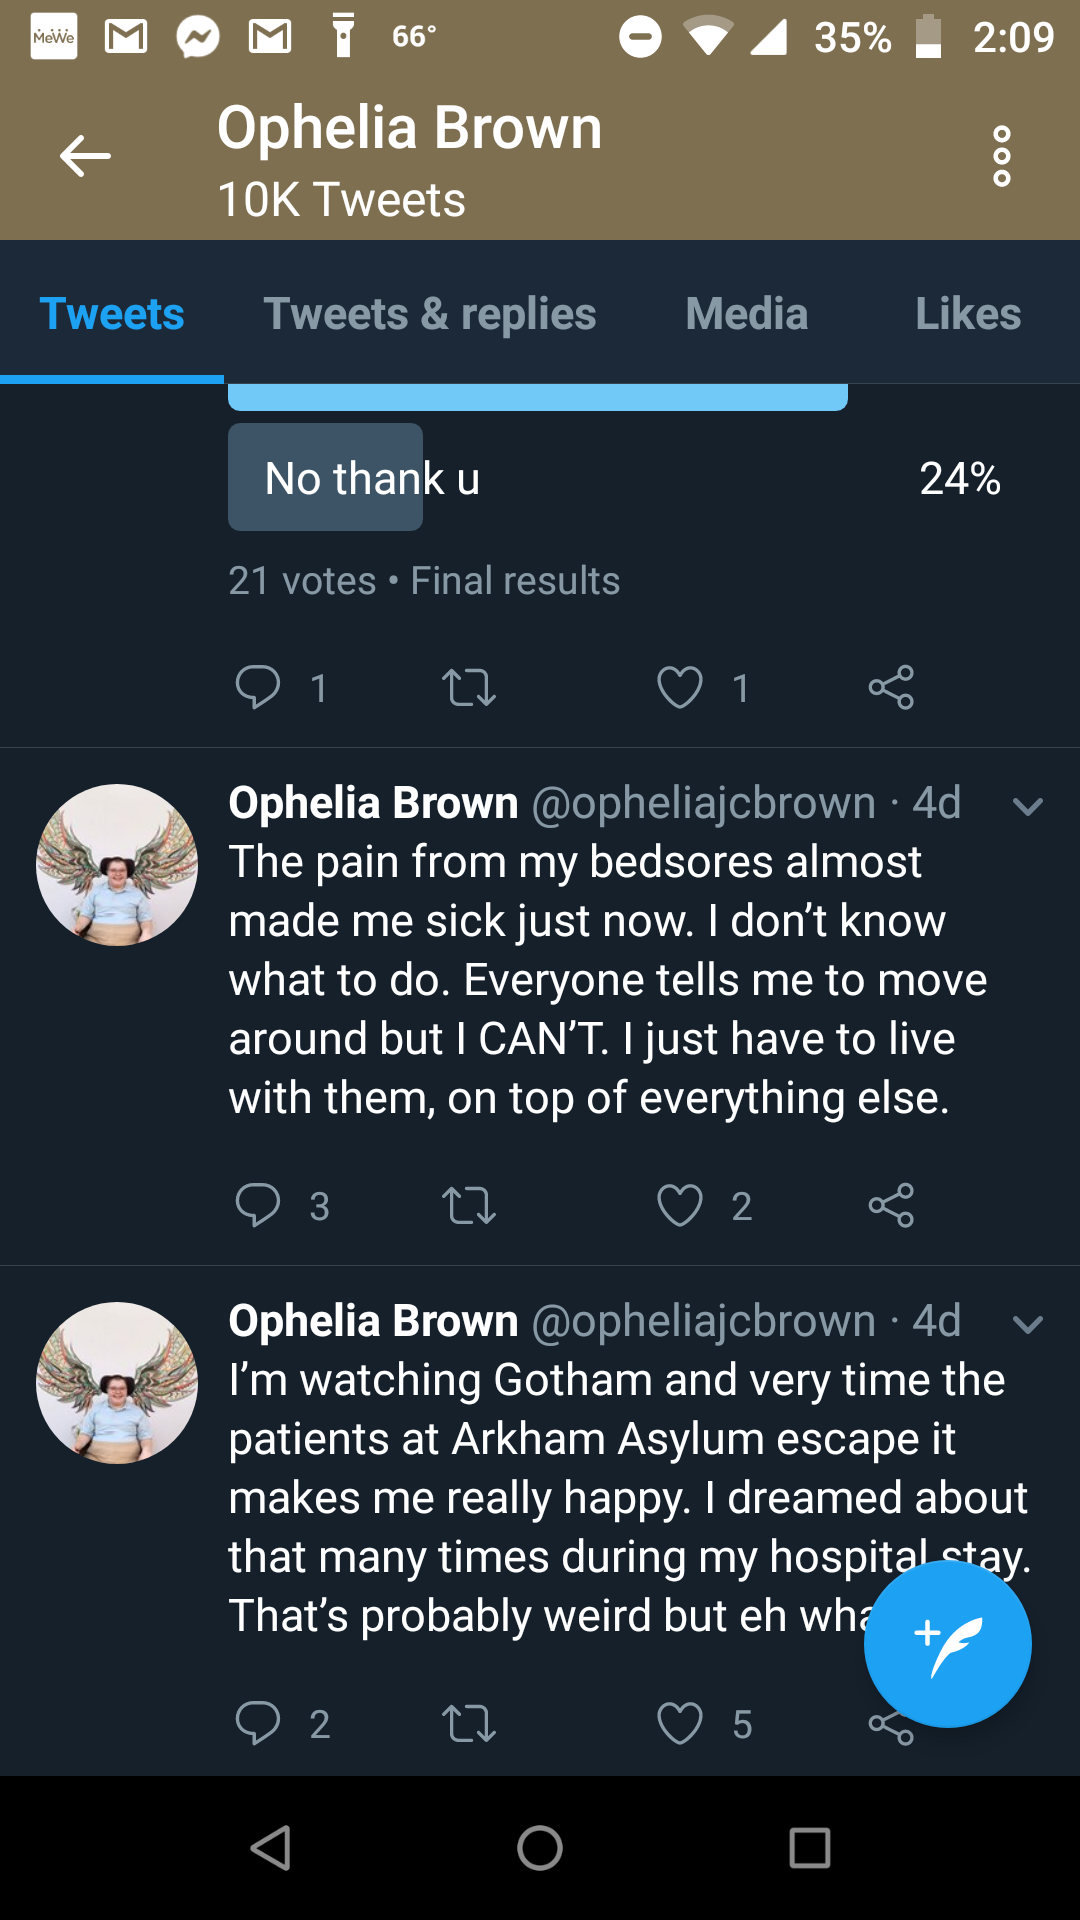Open profile picture on Gotham tweet
This screenshot has width=1080, height=1920.
117,1383
